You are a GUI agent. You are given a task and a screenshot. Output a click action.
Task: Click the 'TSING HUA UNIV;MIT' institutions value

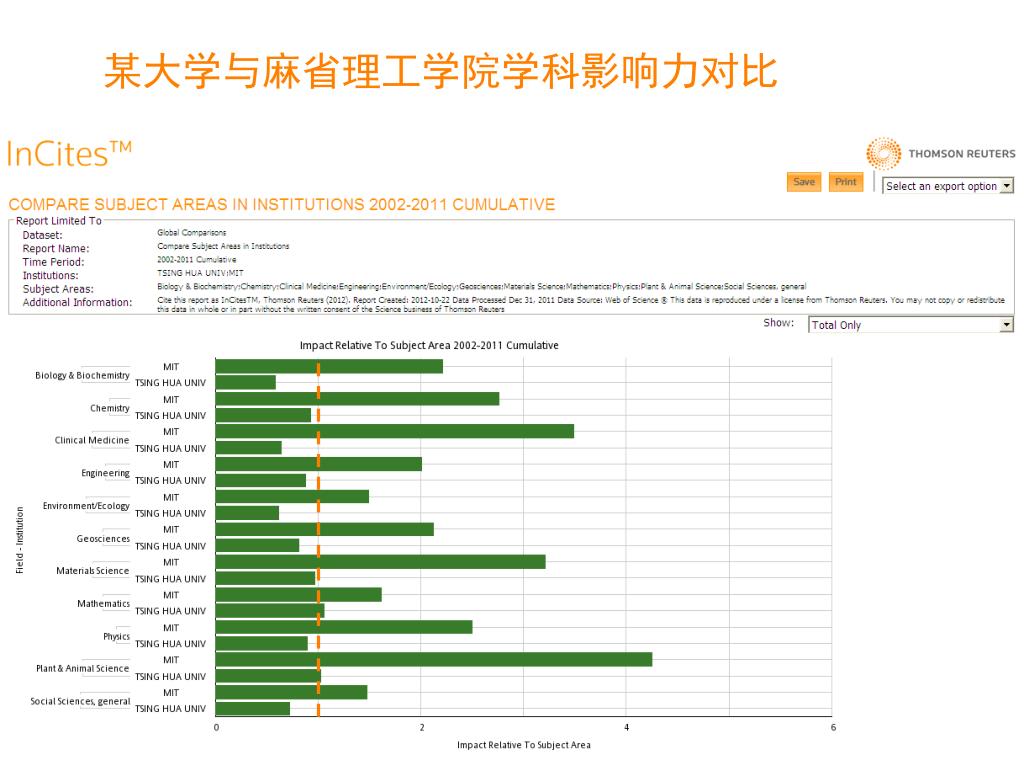click(200, 273)
